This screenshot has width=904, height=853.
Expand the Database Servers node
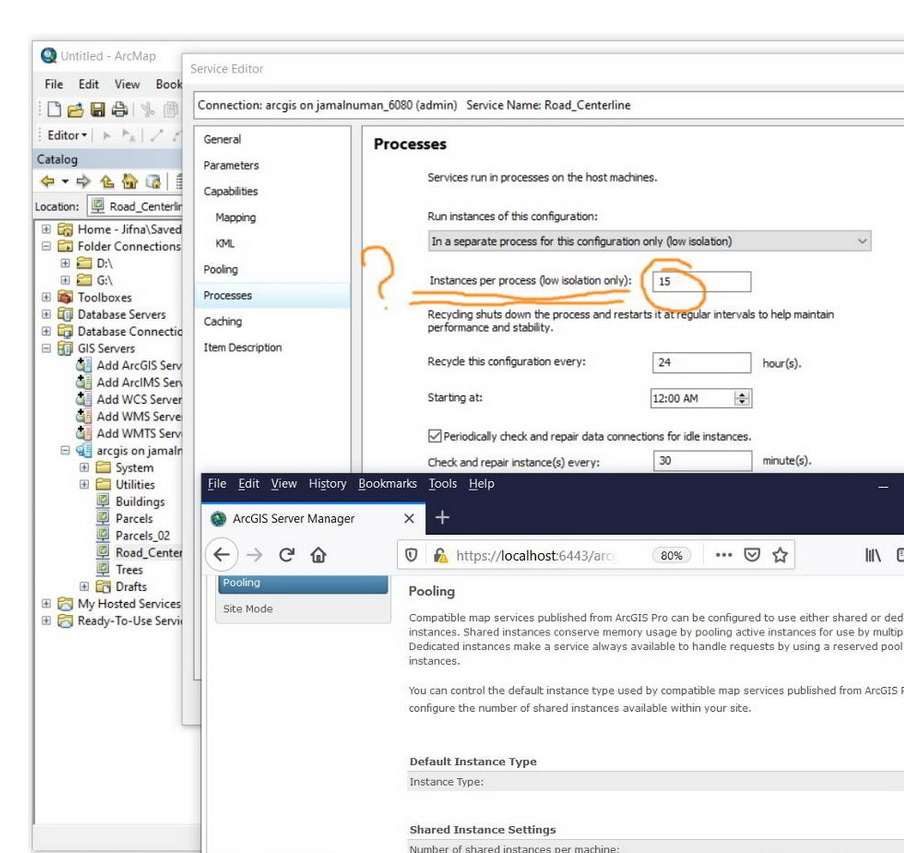46,314
